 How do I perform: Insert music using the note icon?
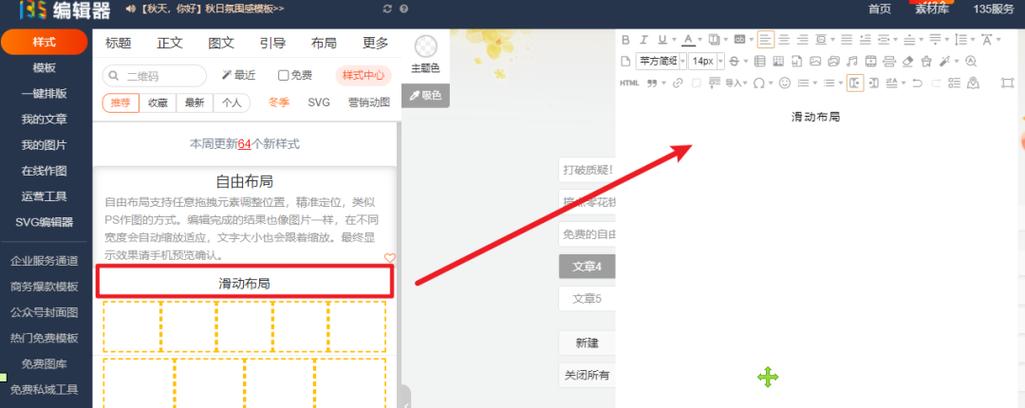[x=852, y=61]
